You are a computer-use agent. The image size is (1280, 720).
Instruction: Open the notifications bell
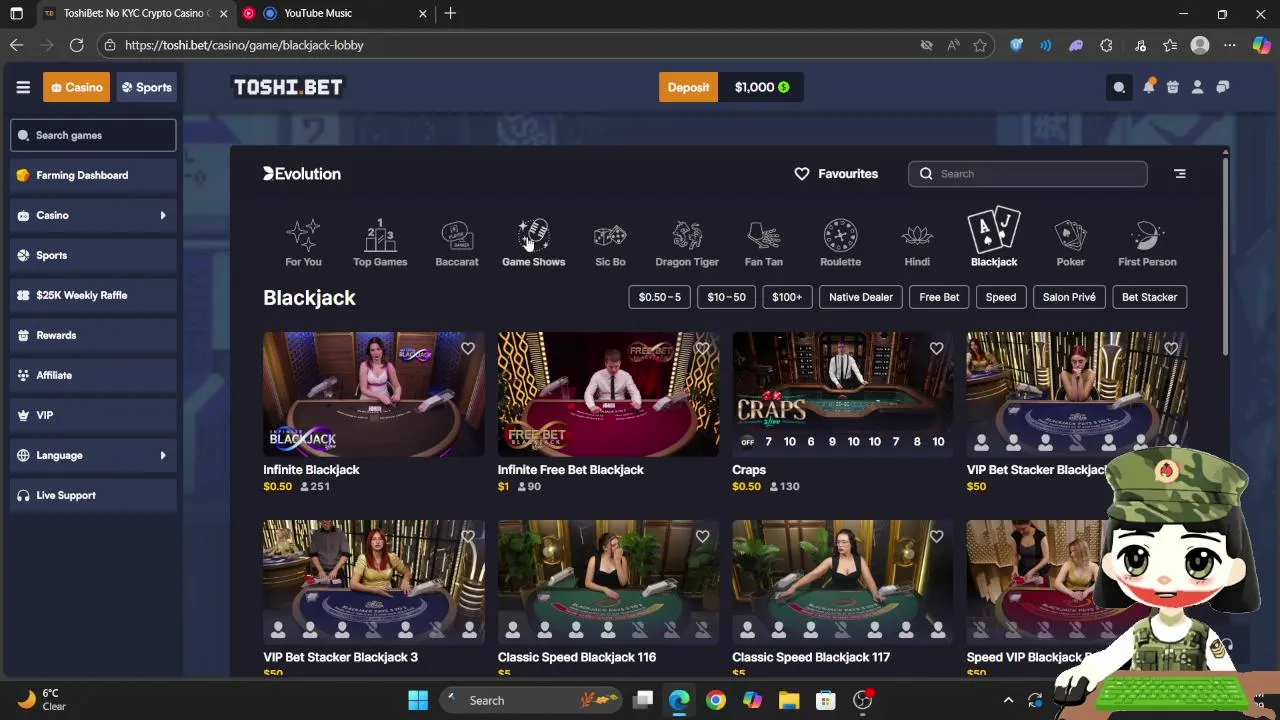click(1148, 87)
